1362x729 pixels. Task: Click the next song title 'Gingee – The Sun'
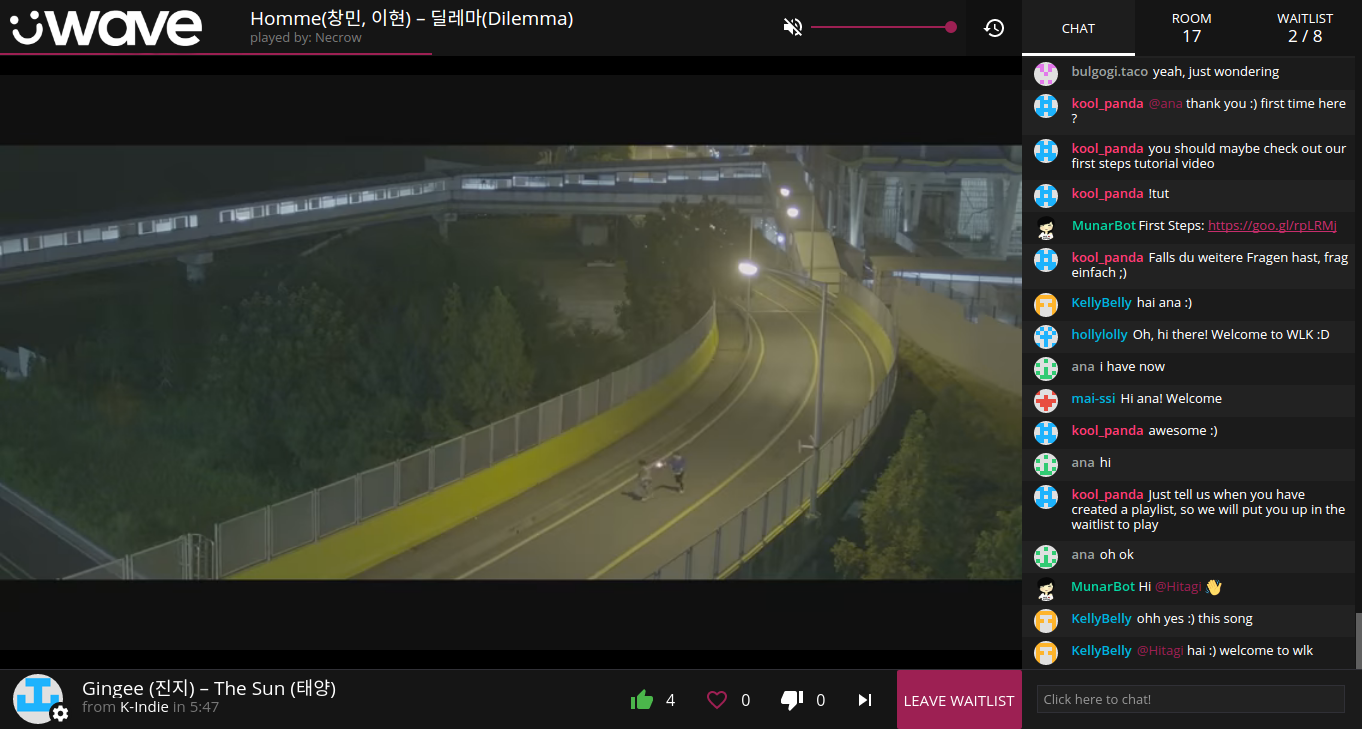click(209, 688)
